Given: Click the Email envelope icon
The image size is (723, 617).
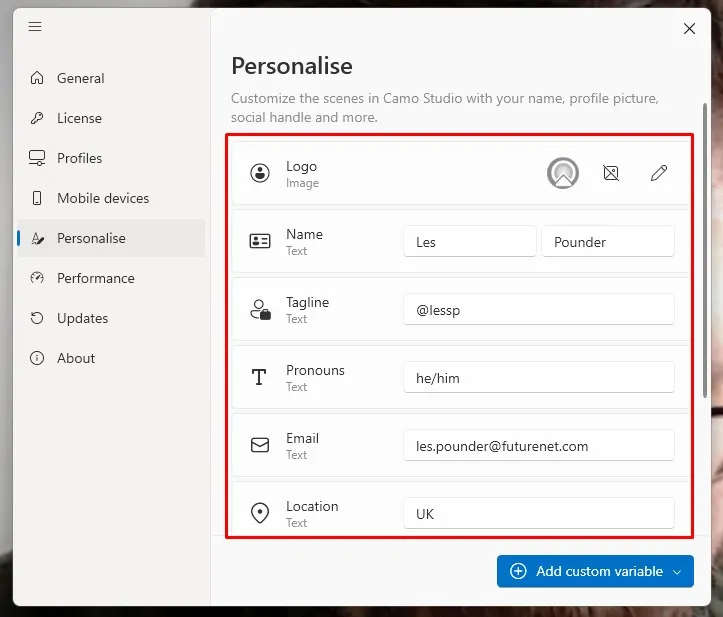Looking at the screenshot, I should click(x=260, y=445).
